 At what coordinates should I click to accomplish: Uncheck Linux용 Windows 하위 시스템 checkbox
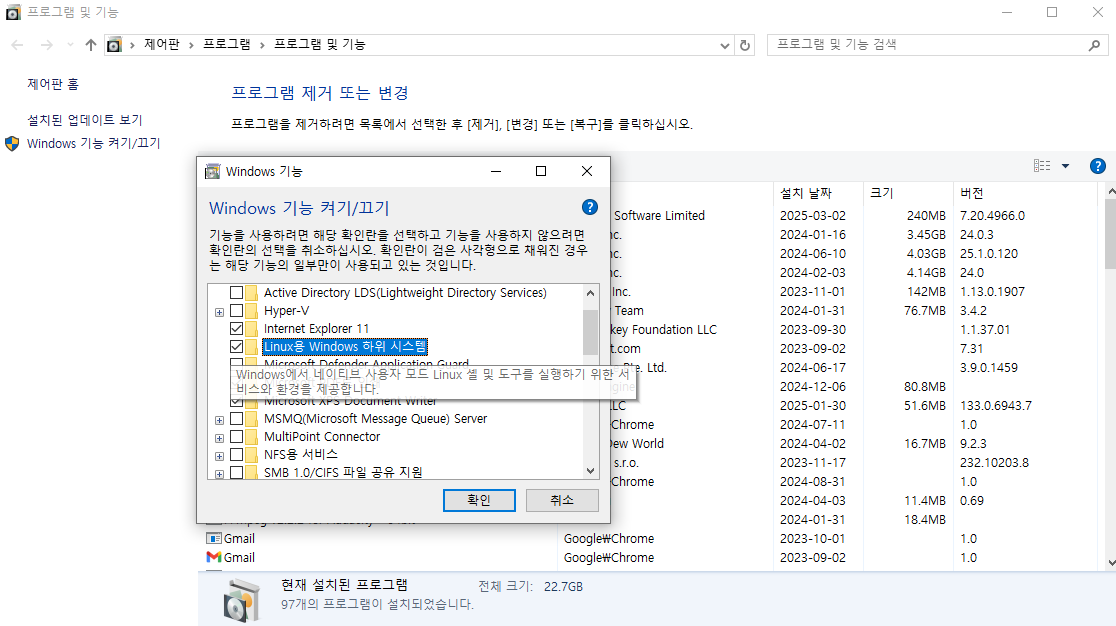(x=236, y=346)
